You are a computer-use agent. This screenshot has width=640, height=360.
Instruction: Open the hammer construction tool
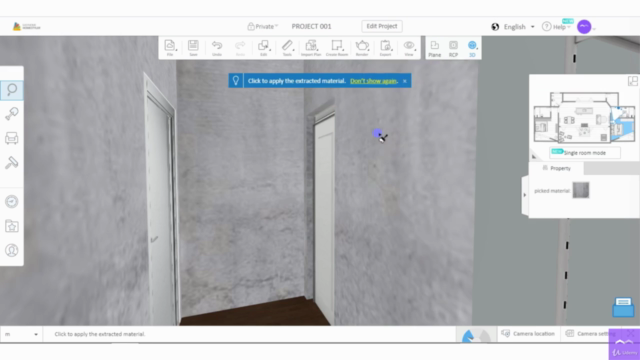[12, 163]
